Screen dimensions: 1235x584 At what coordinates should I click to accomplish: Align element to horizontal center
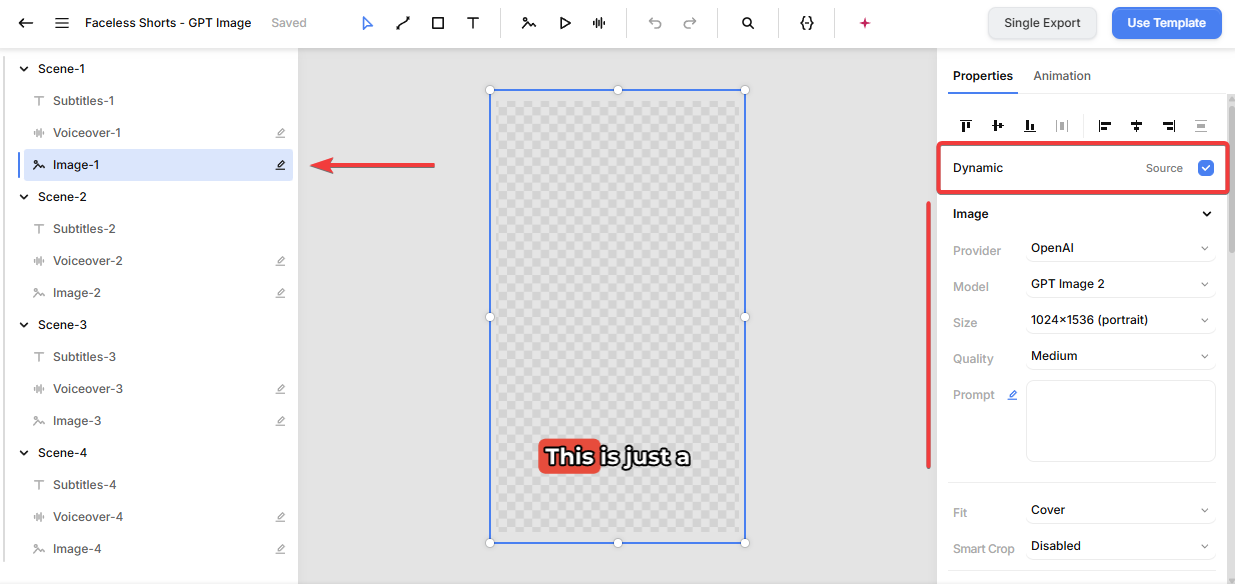[x=1137, y=126]
